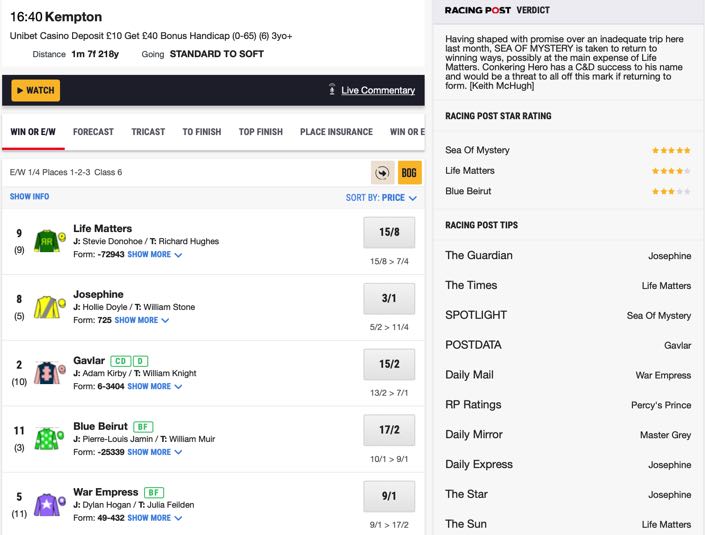Select the 3/1 odds for Josephine
Viewport: 705px width, 535px height.
tap(389, 299)
